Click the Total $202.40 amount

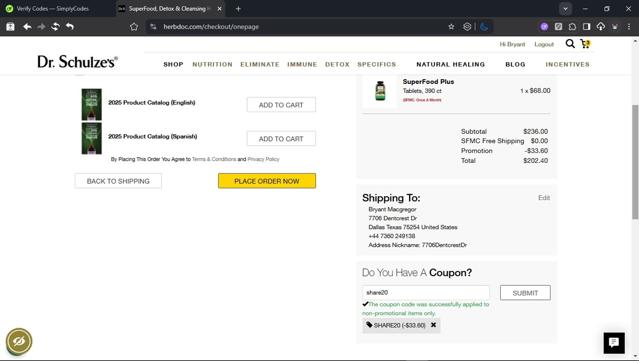(535, 161)
